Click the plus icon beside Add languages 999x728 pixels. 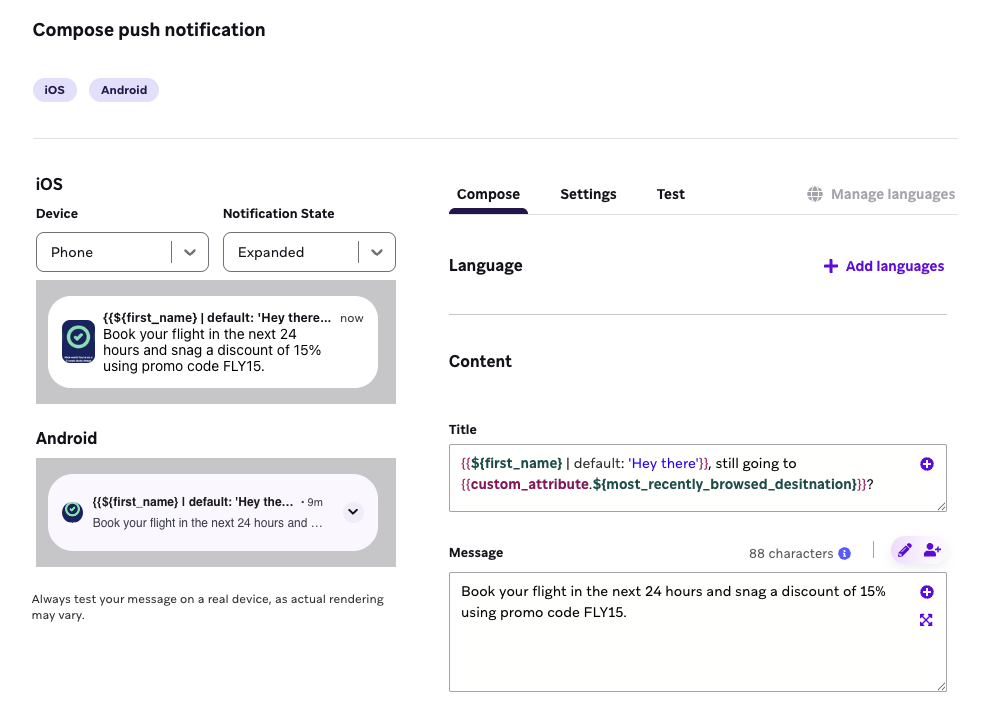click(x=831, y=266)
